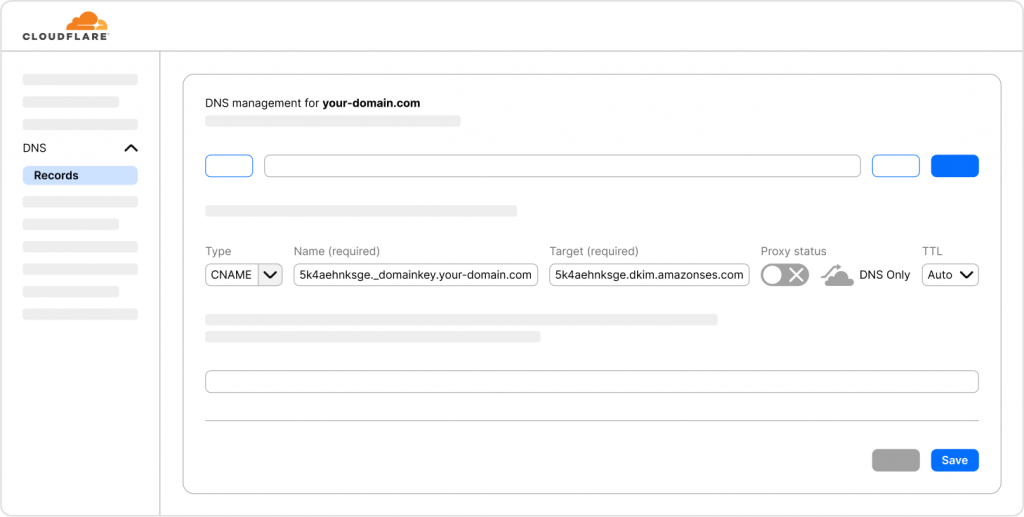Select the topmost sidebar placeholder item
1024x517 pixels.
[80, 79]
